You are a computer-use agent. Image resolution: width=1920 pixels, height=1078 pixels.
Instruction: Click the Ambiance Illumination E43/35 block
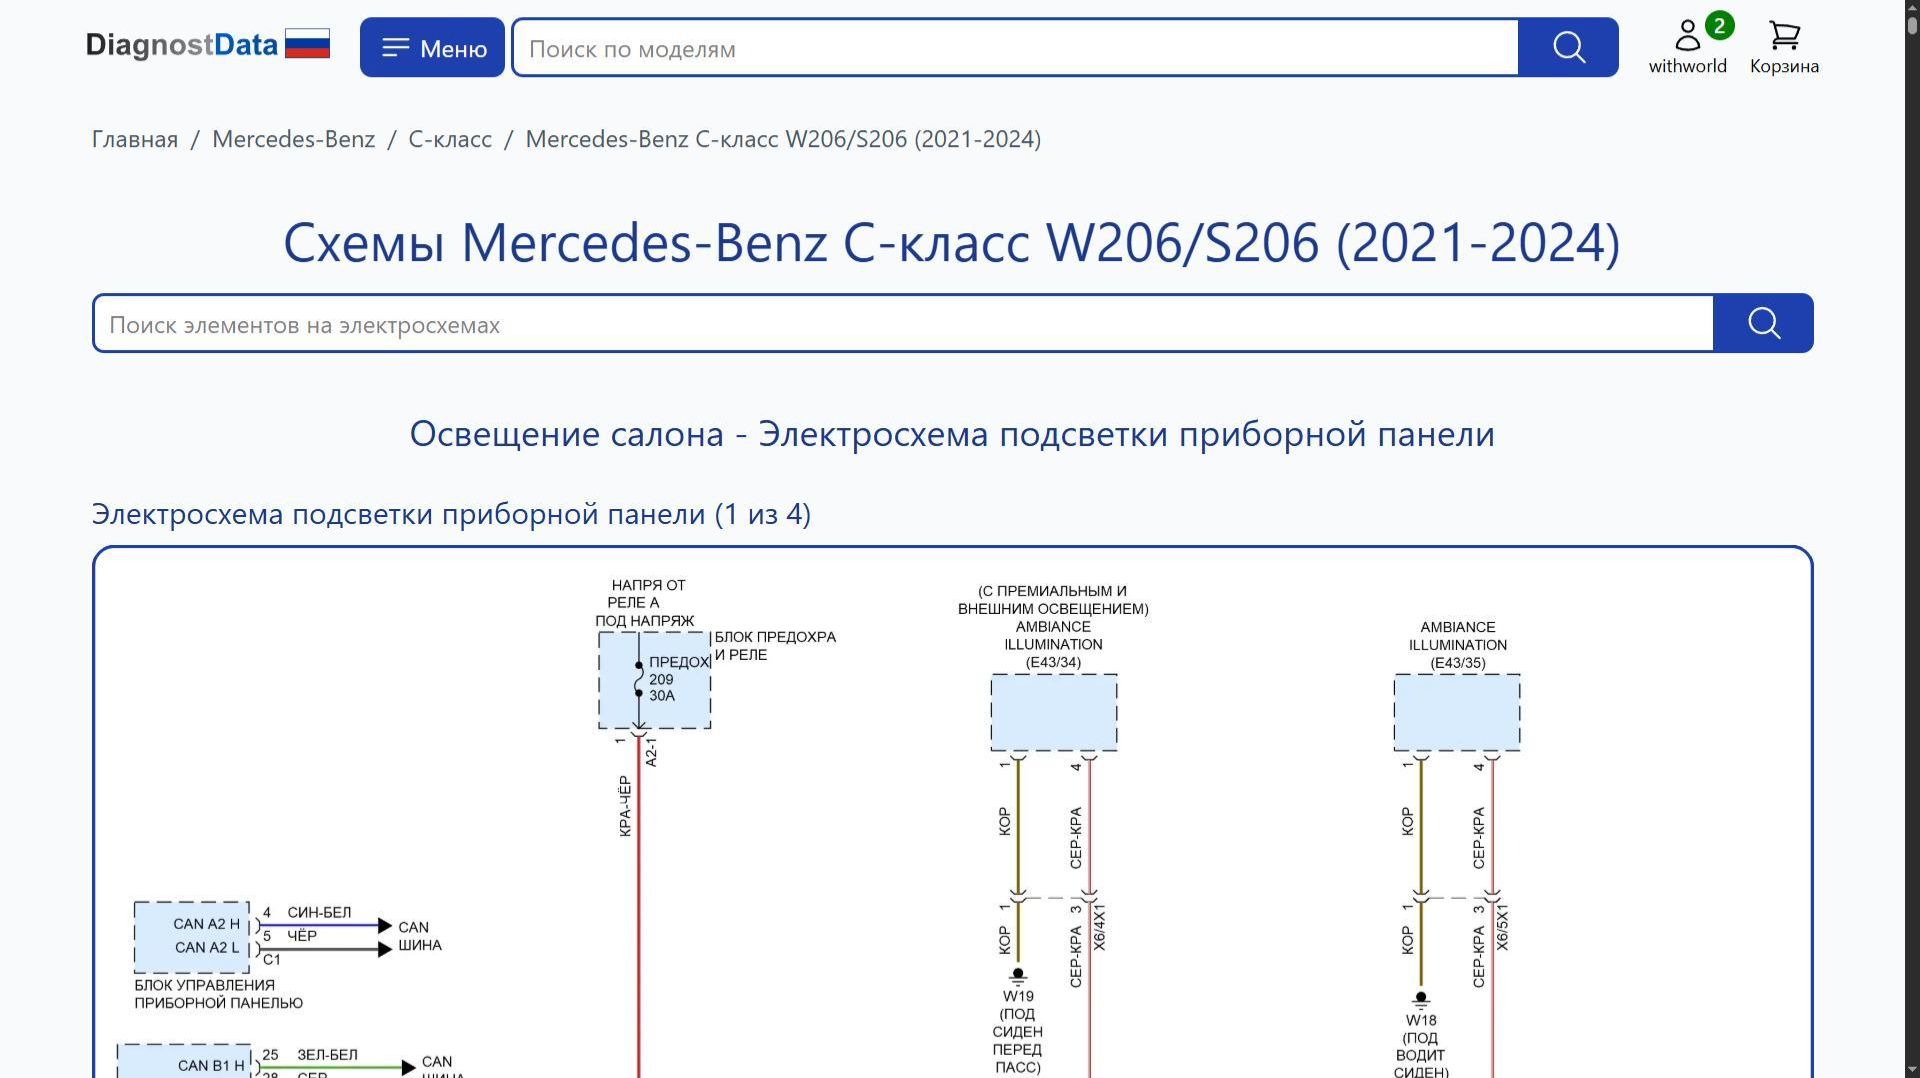[1457, 712]
